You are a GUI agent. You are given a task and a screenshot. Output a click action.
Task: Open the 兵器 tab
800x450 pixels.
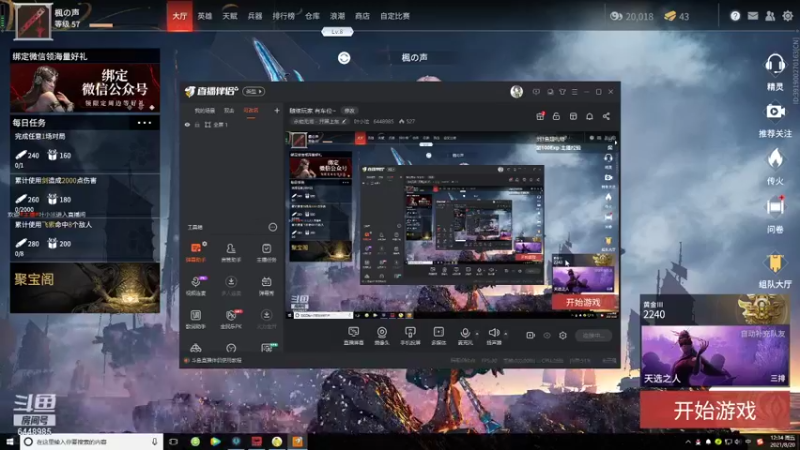pyautogui.click(x=255, y=16)
